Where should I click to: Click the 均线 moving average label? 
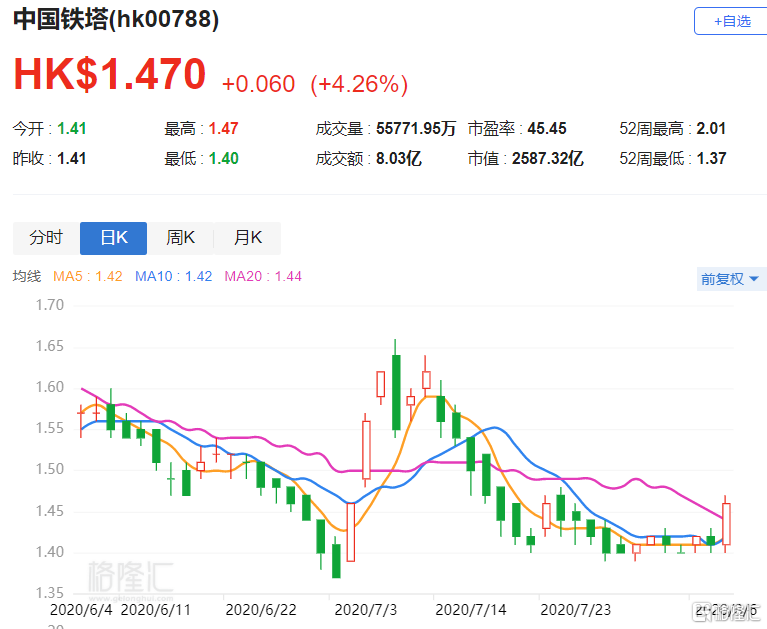click(27, 276)
